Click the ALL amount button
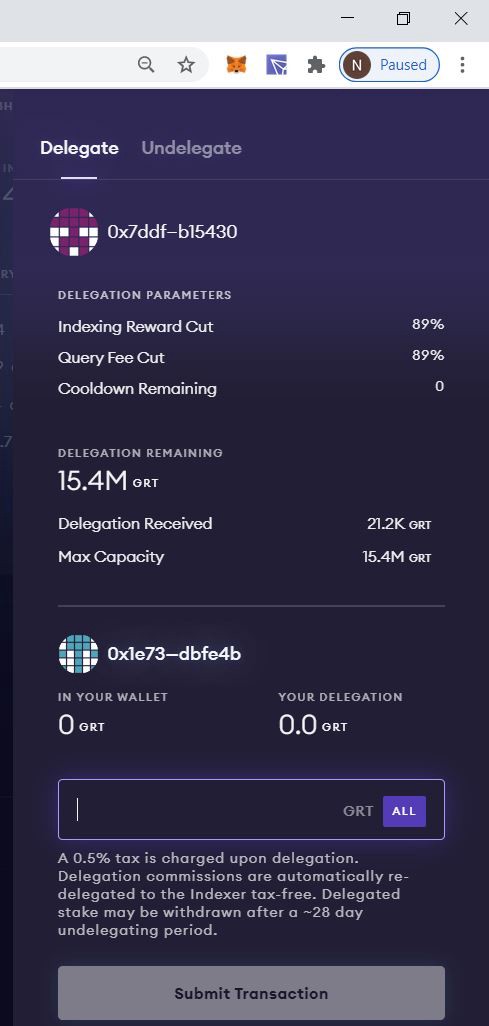The width and height of the screenshot is (489, 1026). (404, 811)
